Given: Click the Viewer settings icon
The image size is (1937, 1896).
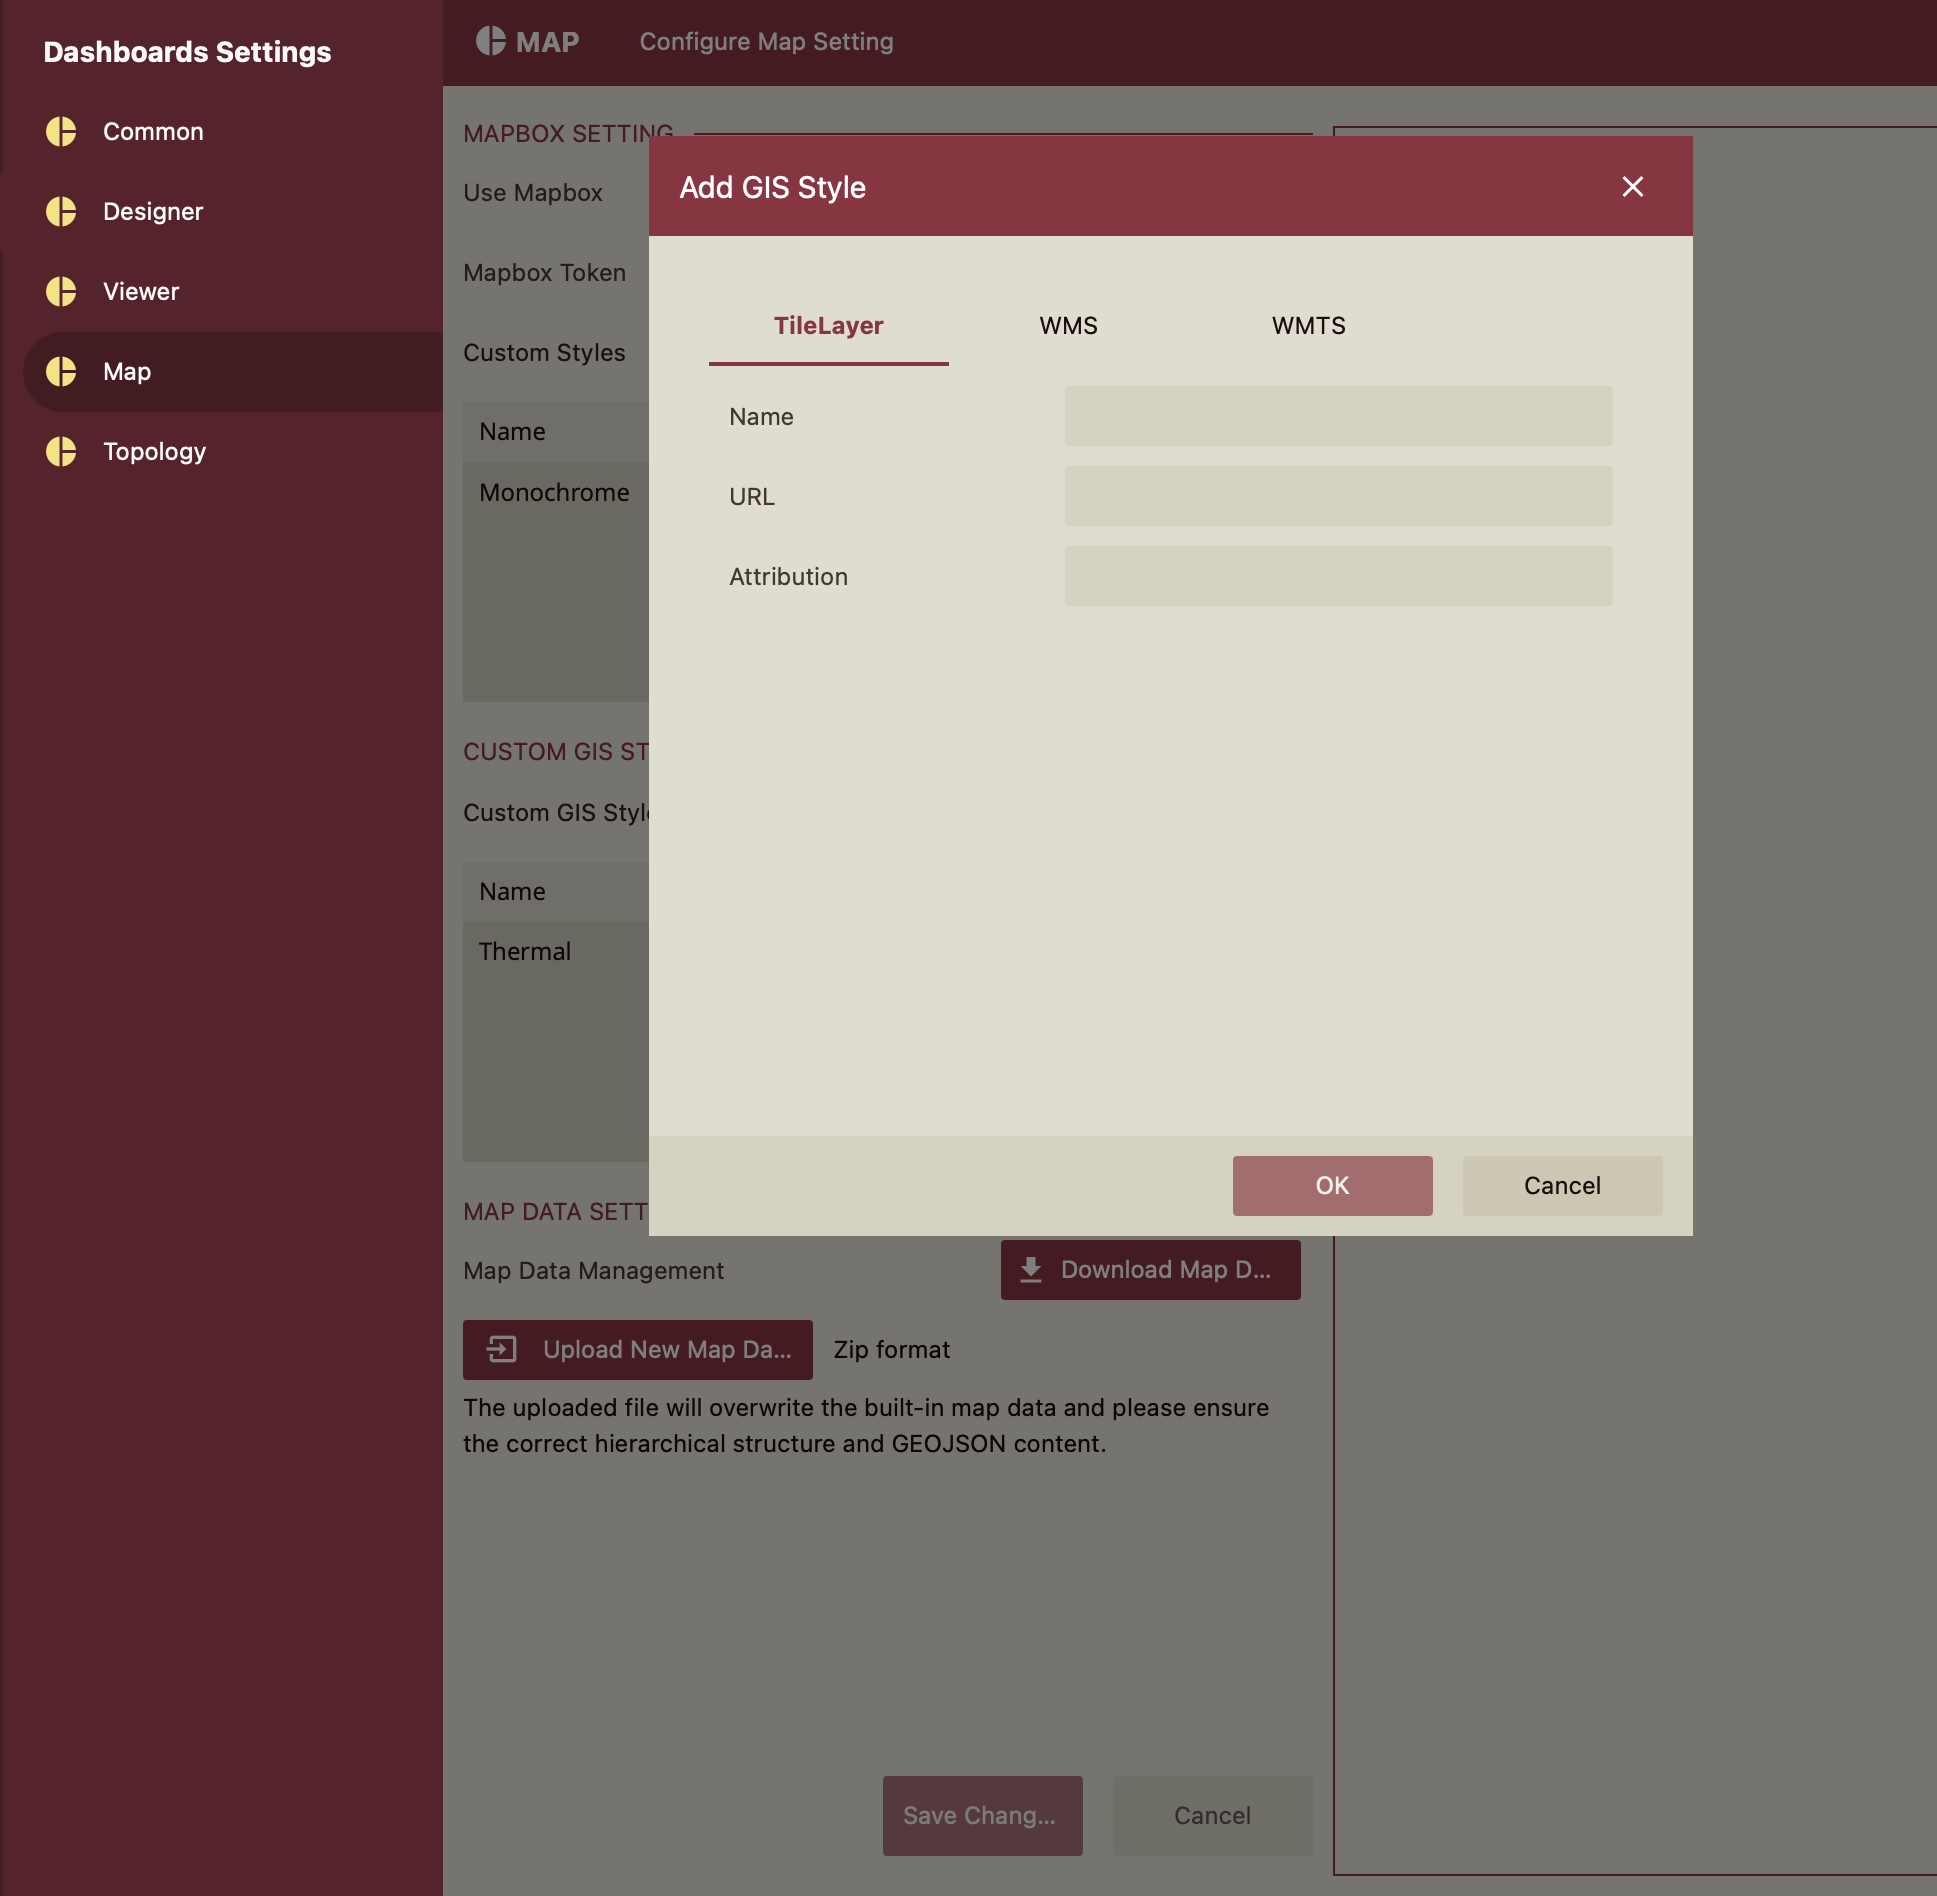Looking at the screenshot, I should tap(62, 290).
